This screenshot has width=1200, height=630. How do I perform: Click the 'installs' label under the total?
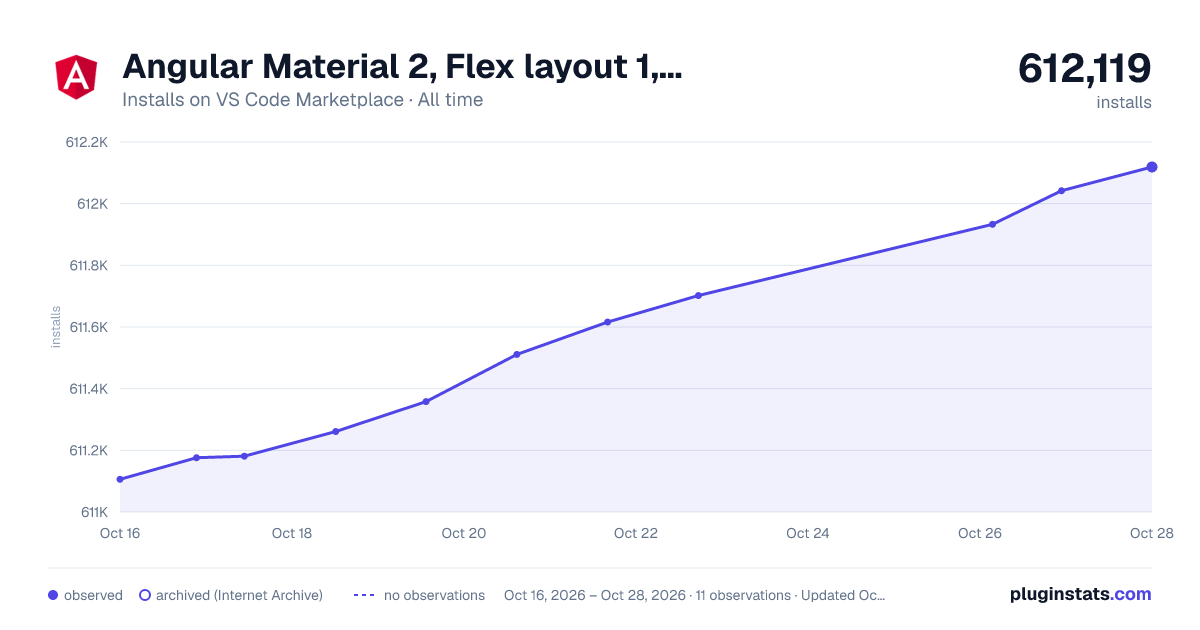click(1124, 102)
